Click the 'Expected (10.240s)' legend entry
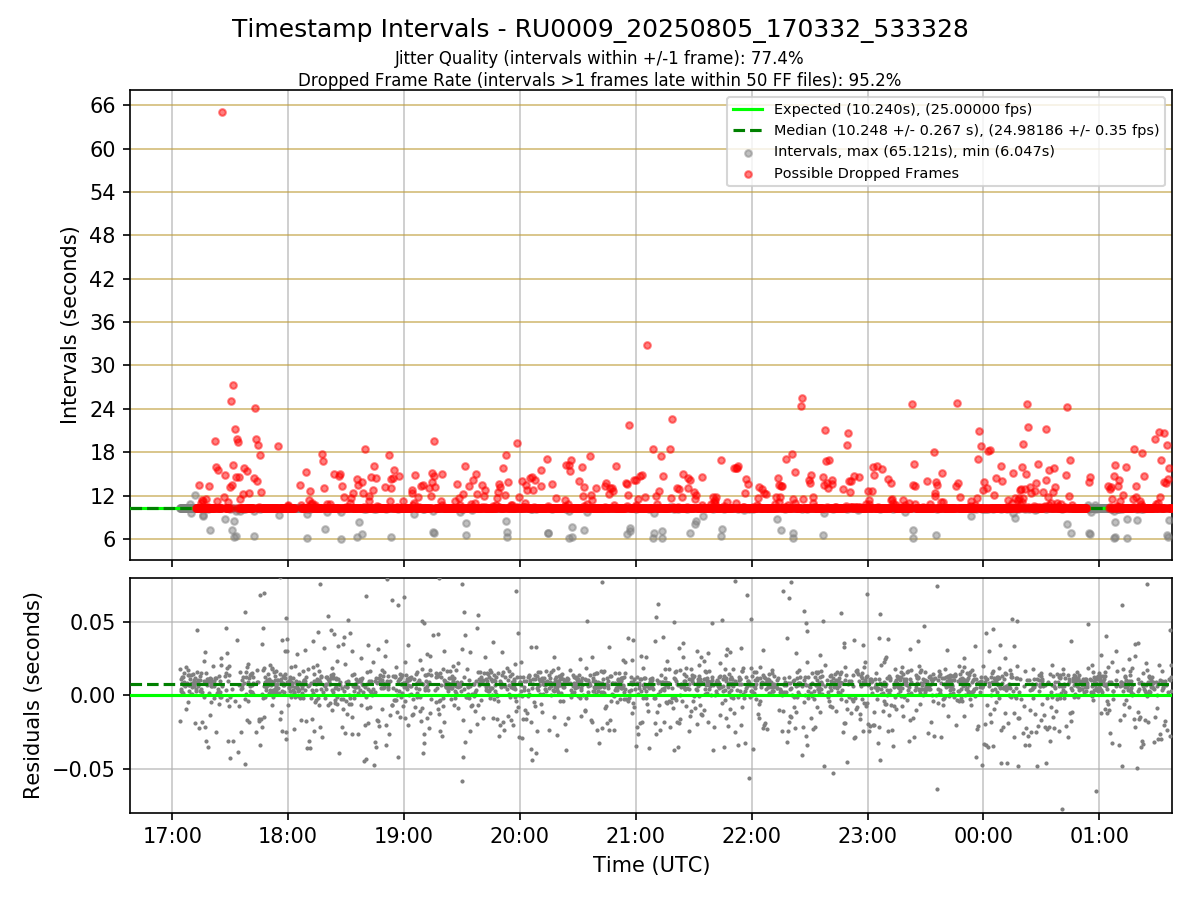Viewport: 1200px width, 900px height. (903, 110)
